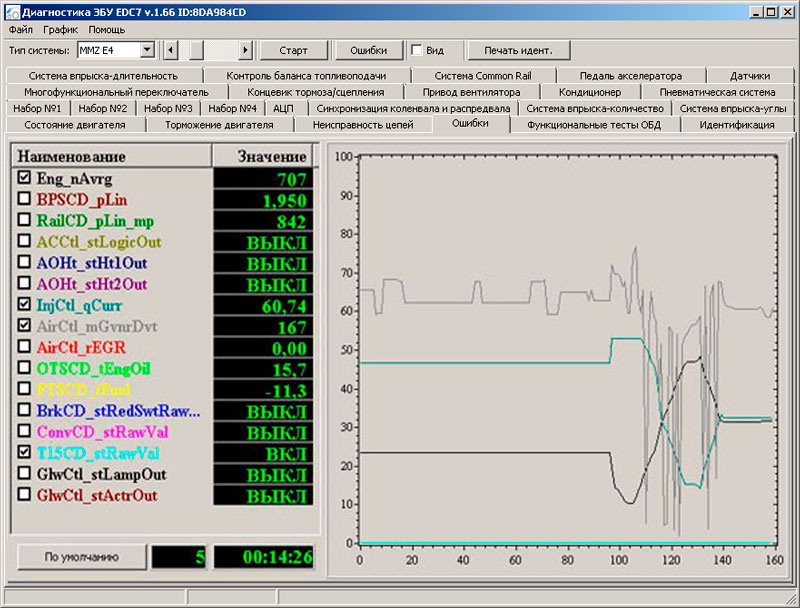Enable the RailCD_pLin_mp checkbox
The width and height of the screenshot is (800, 608).
[24, 220]
